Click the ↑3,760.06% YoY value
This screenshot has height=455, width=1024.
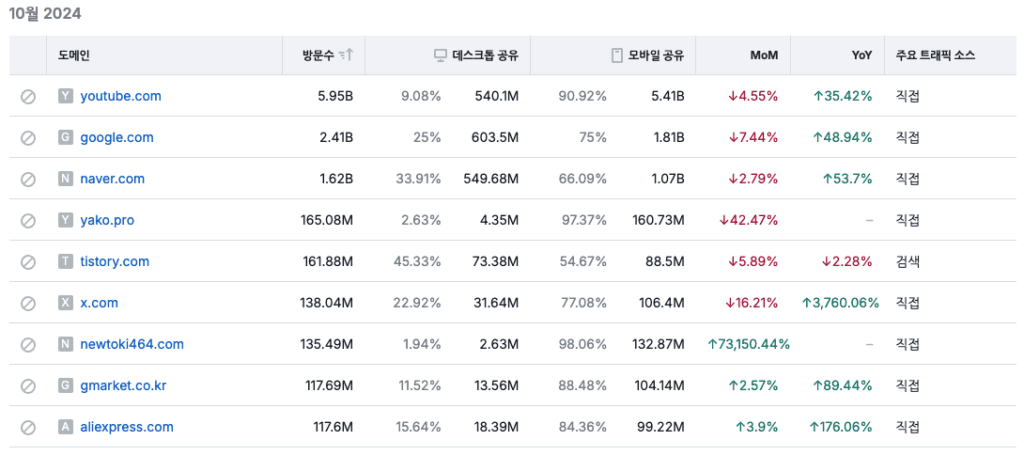click(x=840, y=303)
